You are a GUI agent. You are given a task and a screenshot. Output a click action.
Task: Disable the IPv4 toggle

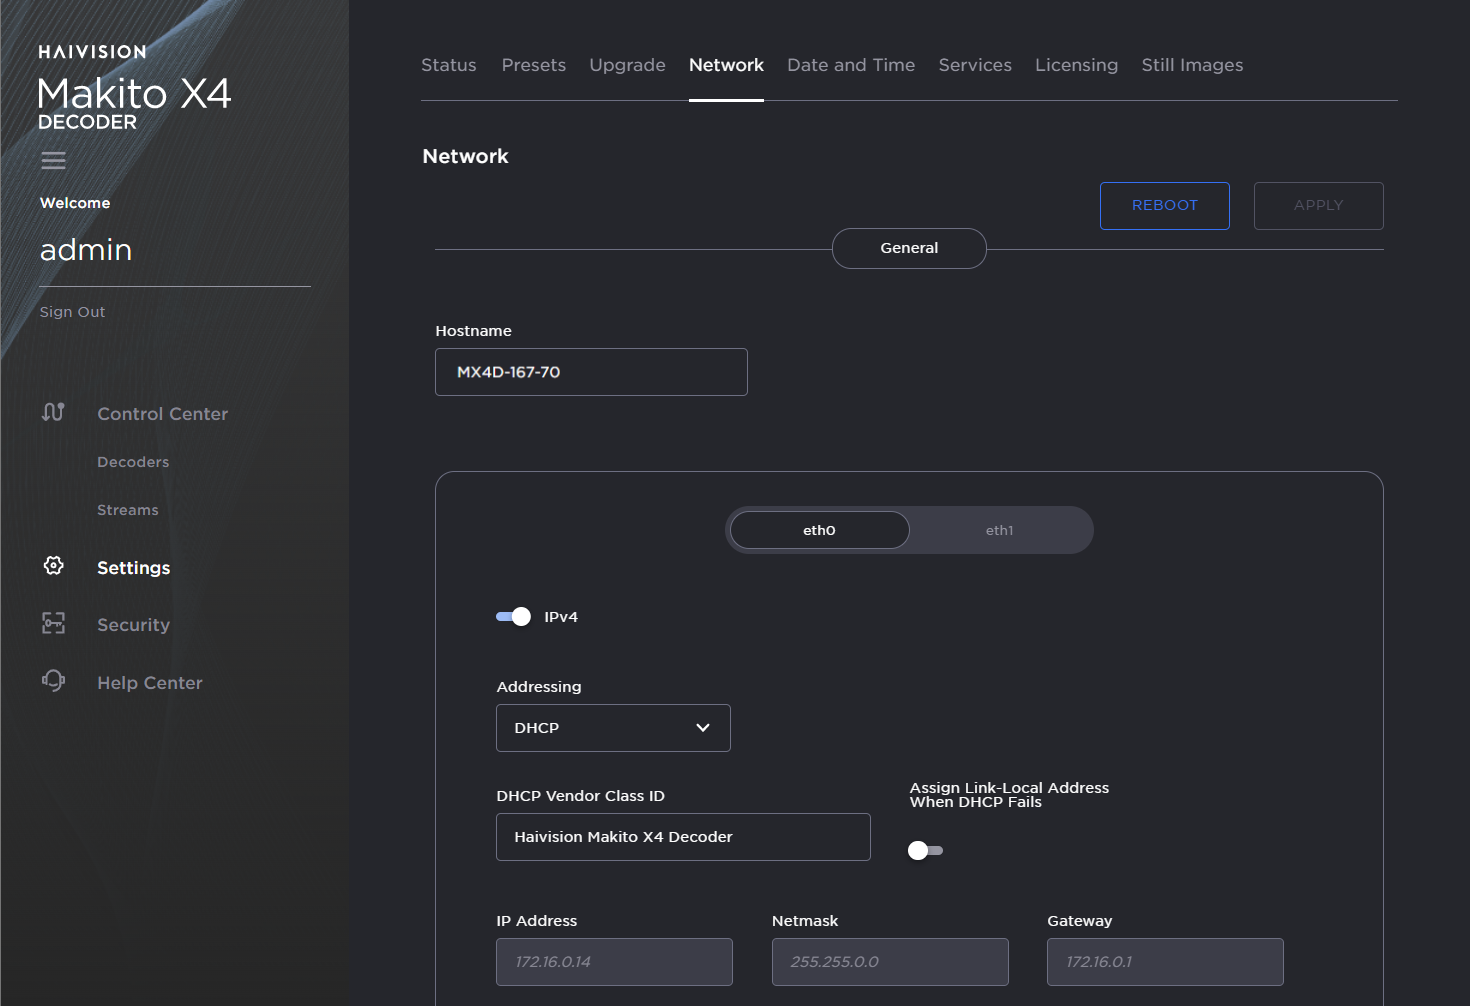click(512, 616)
